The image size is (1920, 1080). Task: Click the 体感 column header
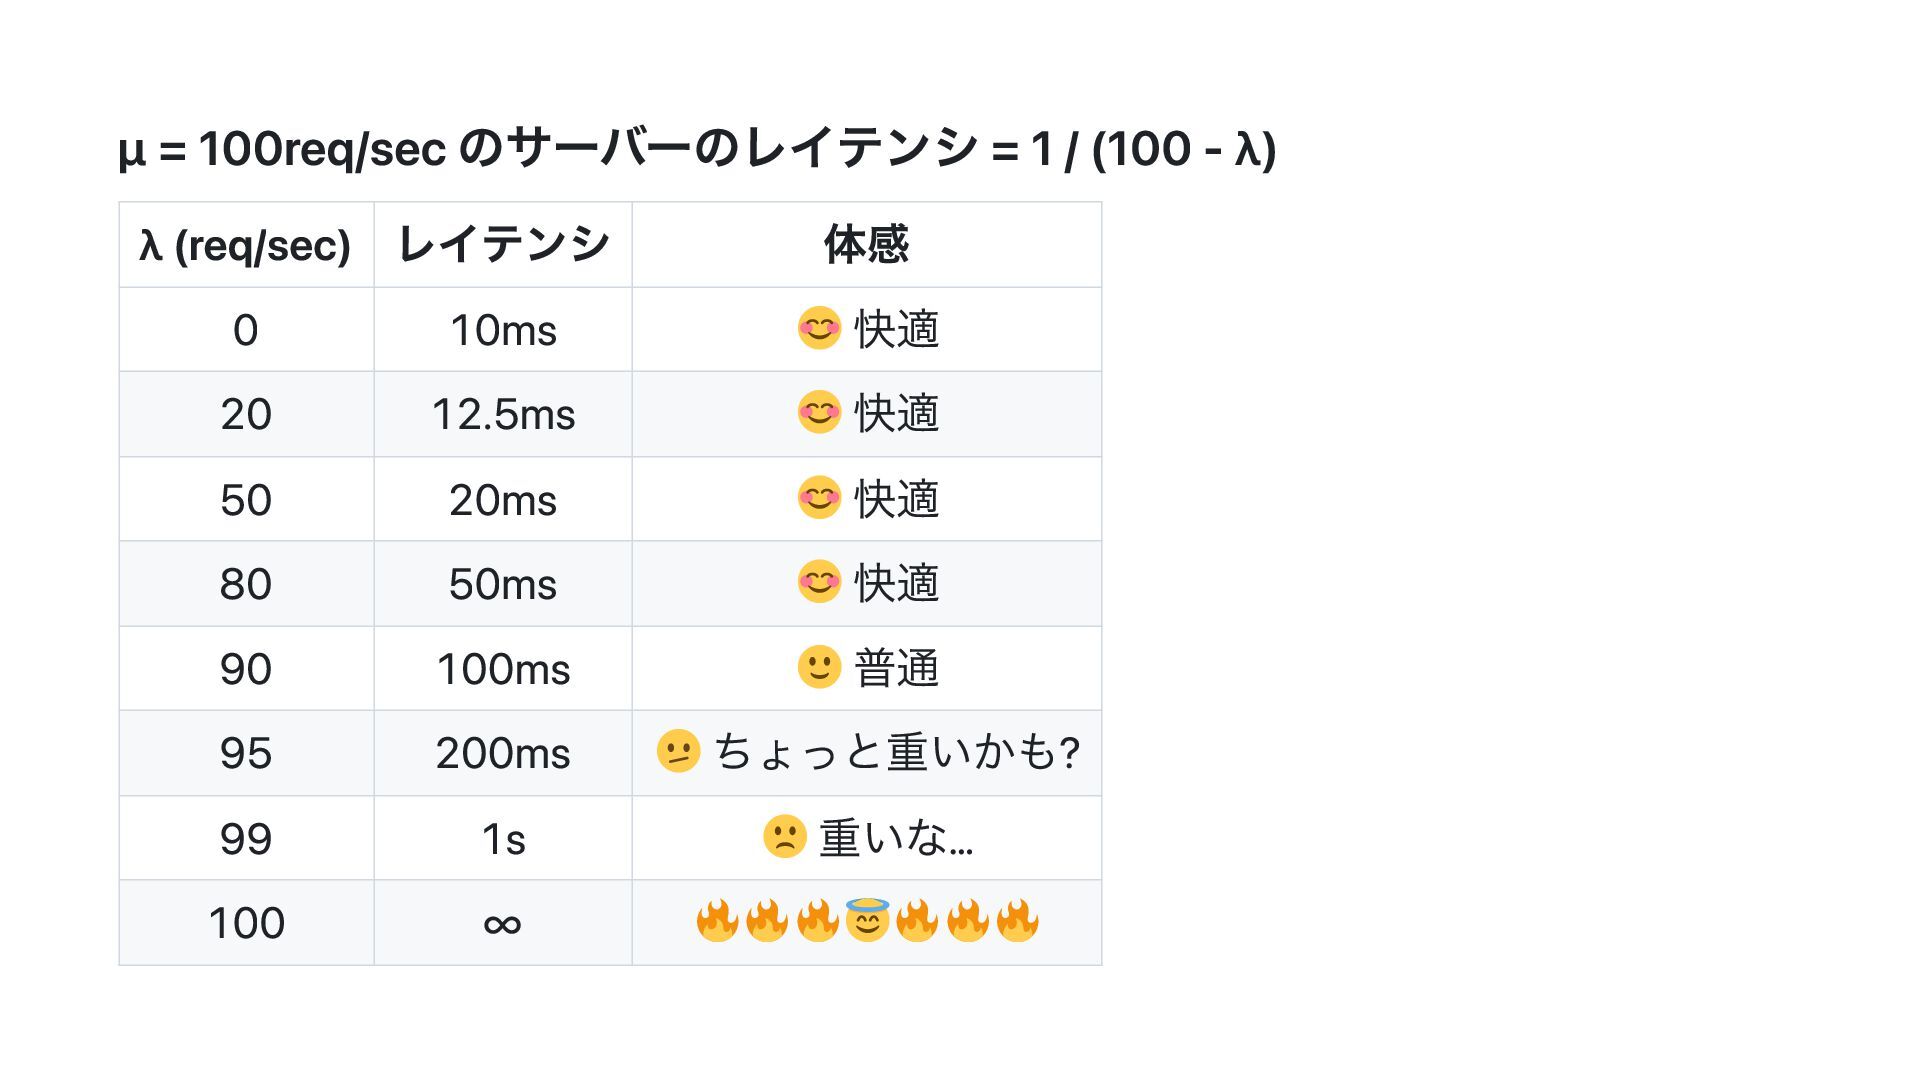pyautogui.click(x=866, y=245)
